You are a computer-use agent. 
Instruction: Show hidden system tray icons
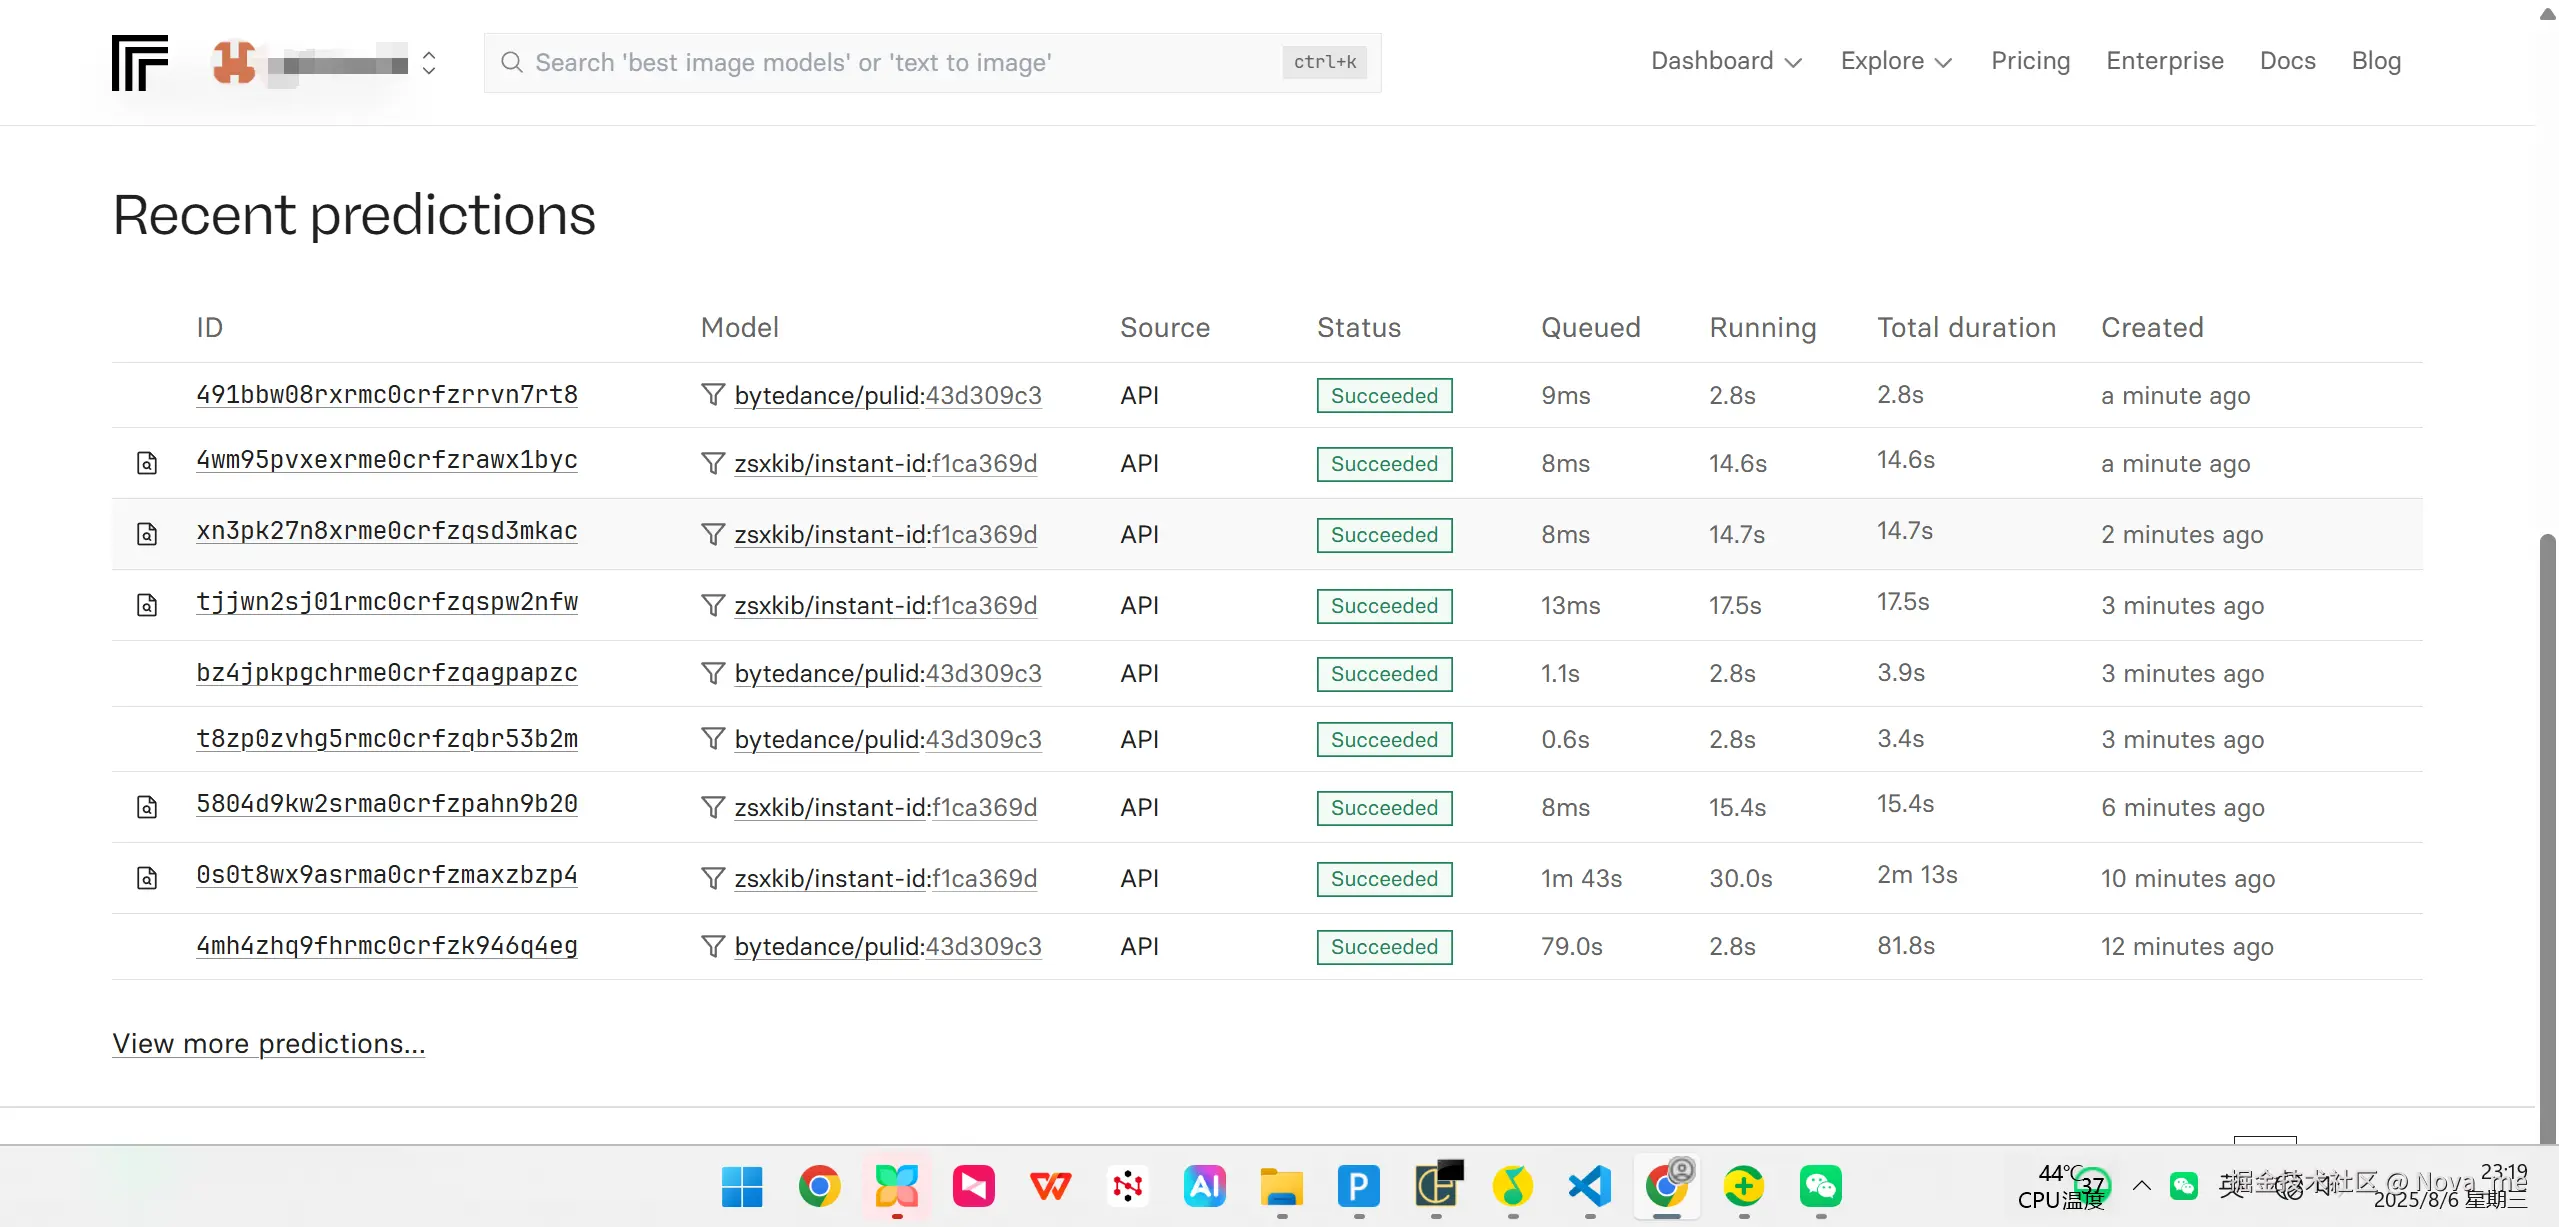coord(2142,1186)
